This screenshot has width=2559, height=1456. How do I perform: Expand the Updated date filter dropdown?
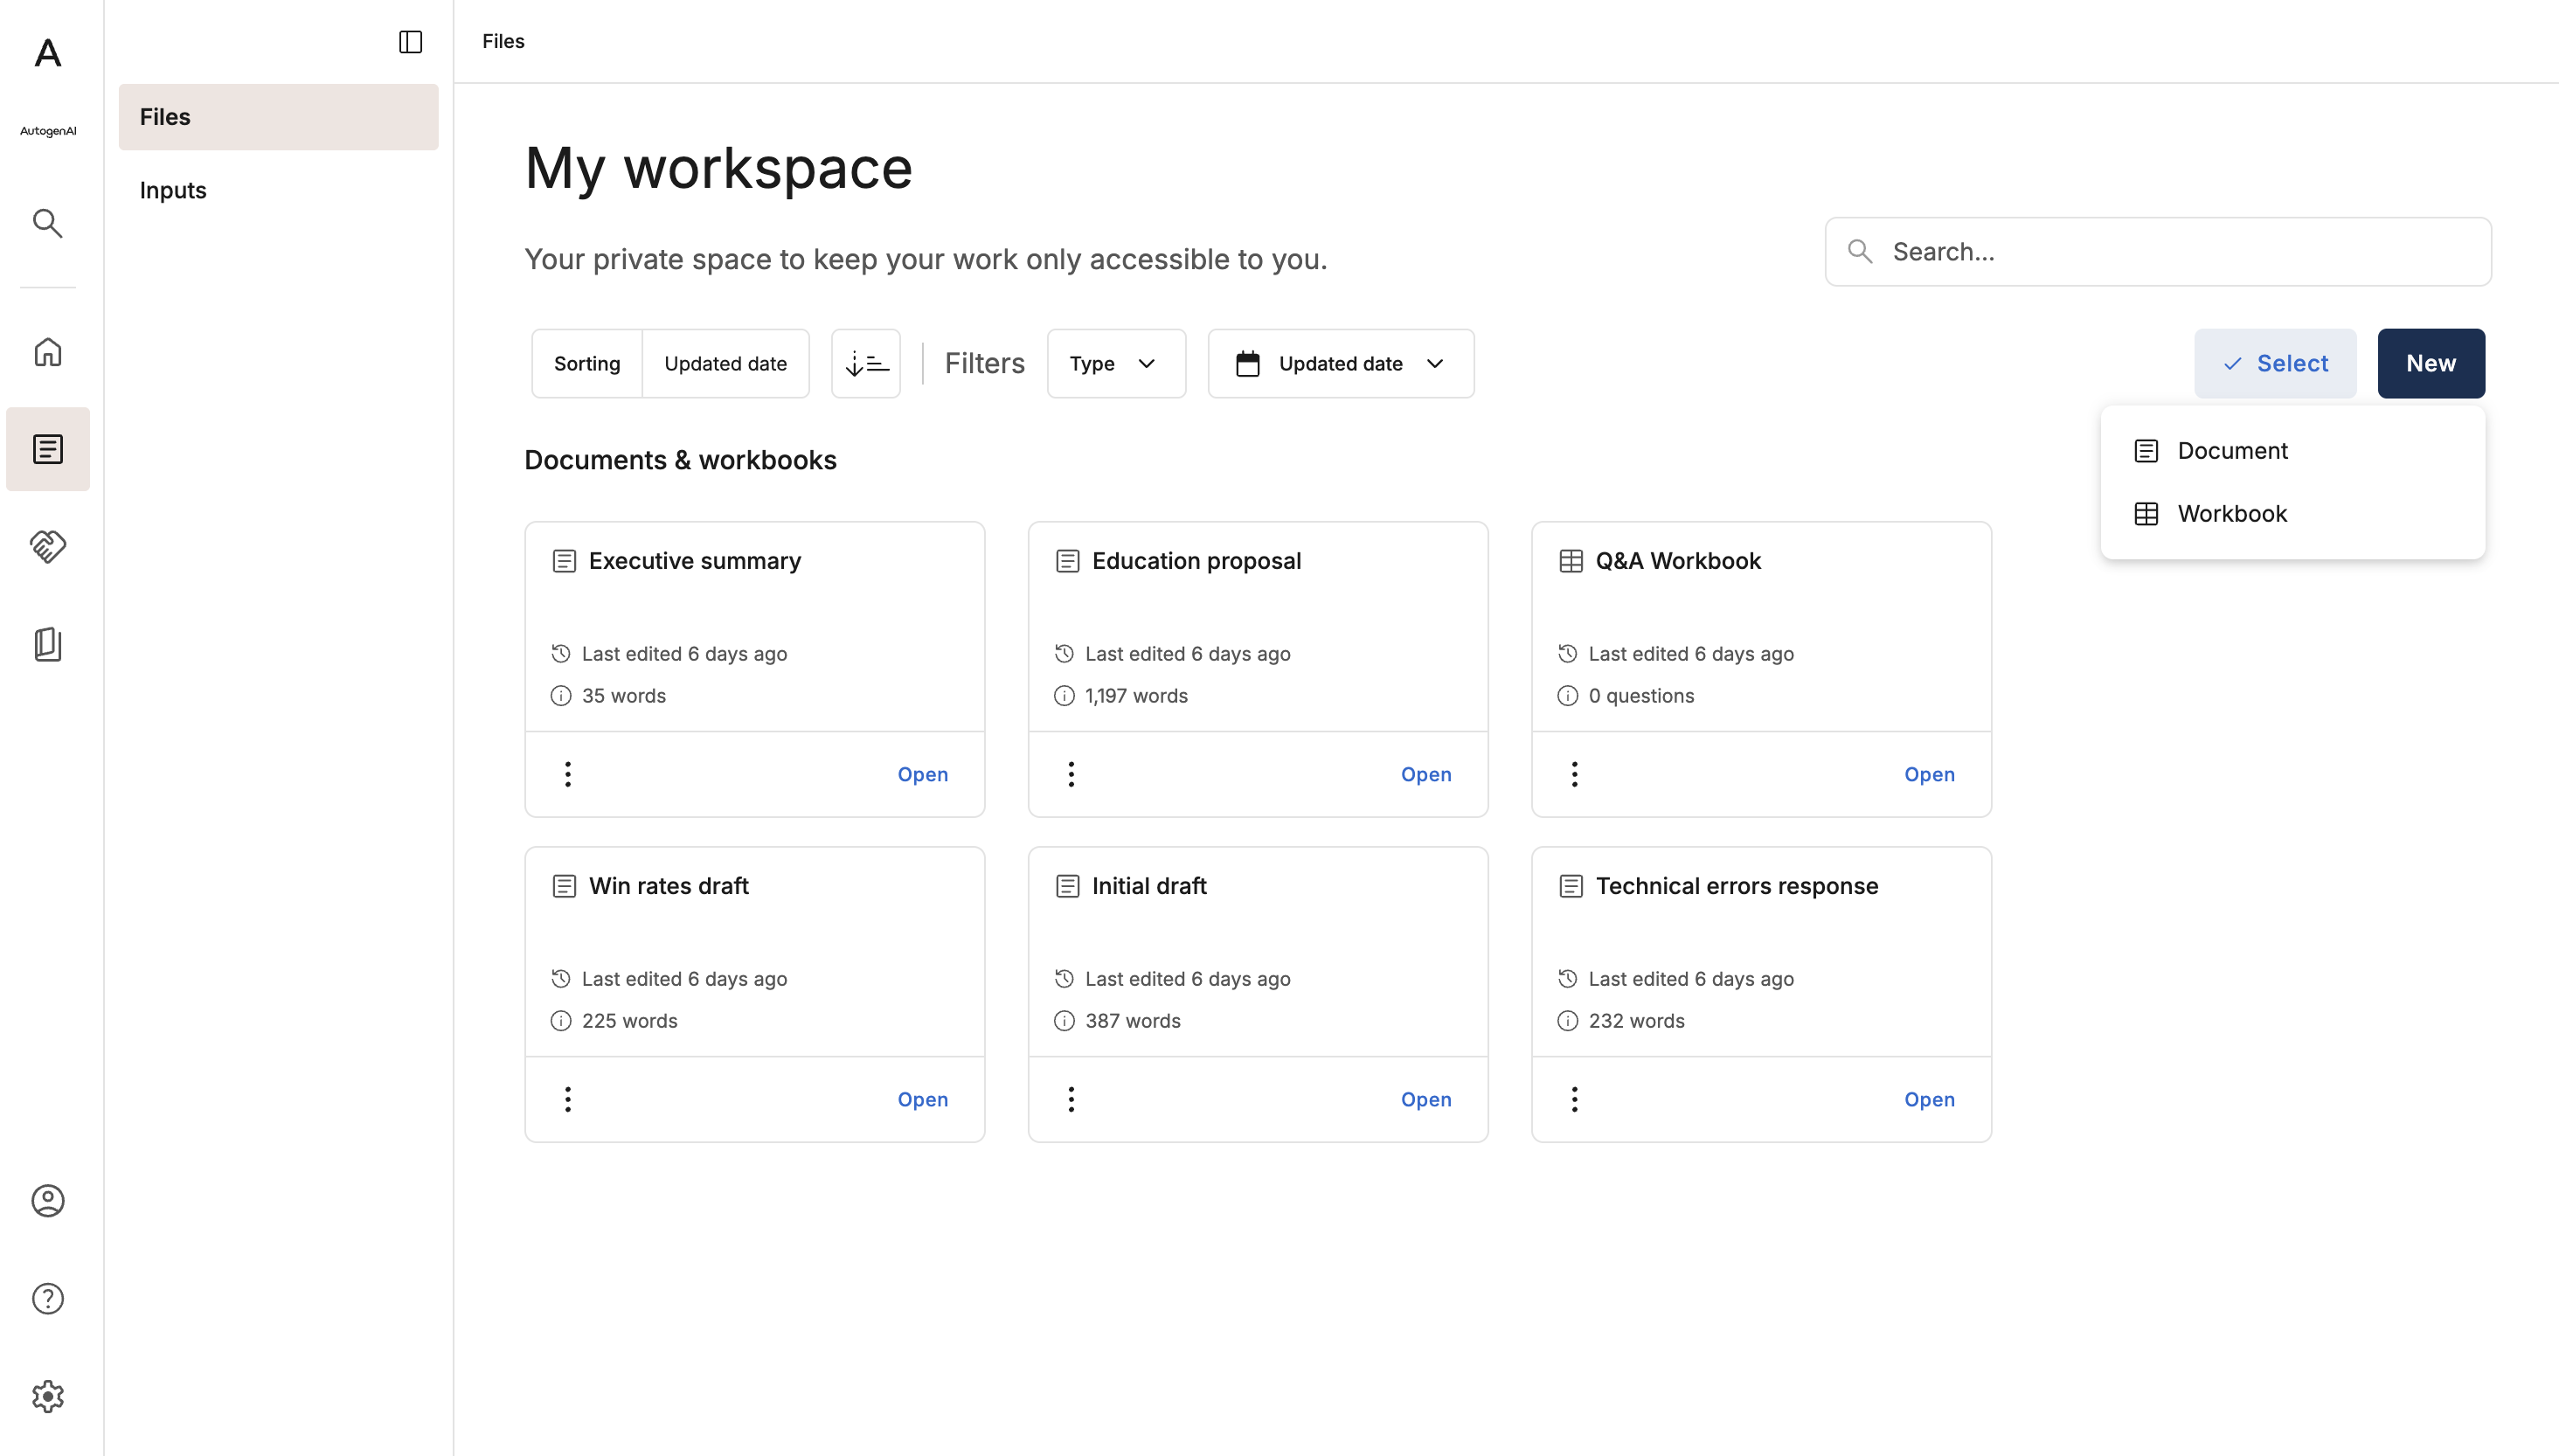click(x=1341, y=364)
